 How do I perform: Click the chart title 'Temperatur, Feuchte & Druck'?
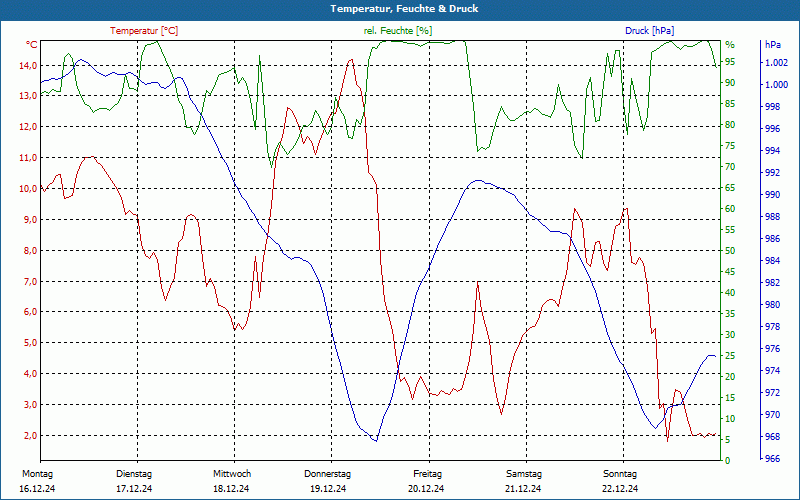pyautogui.click(x=404, y=9)
